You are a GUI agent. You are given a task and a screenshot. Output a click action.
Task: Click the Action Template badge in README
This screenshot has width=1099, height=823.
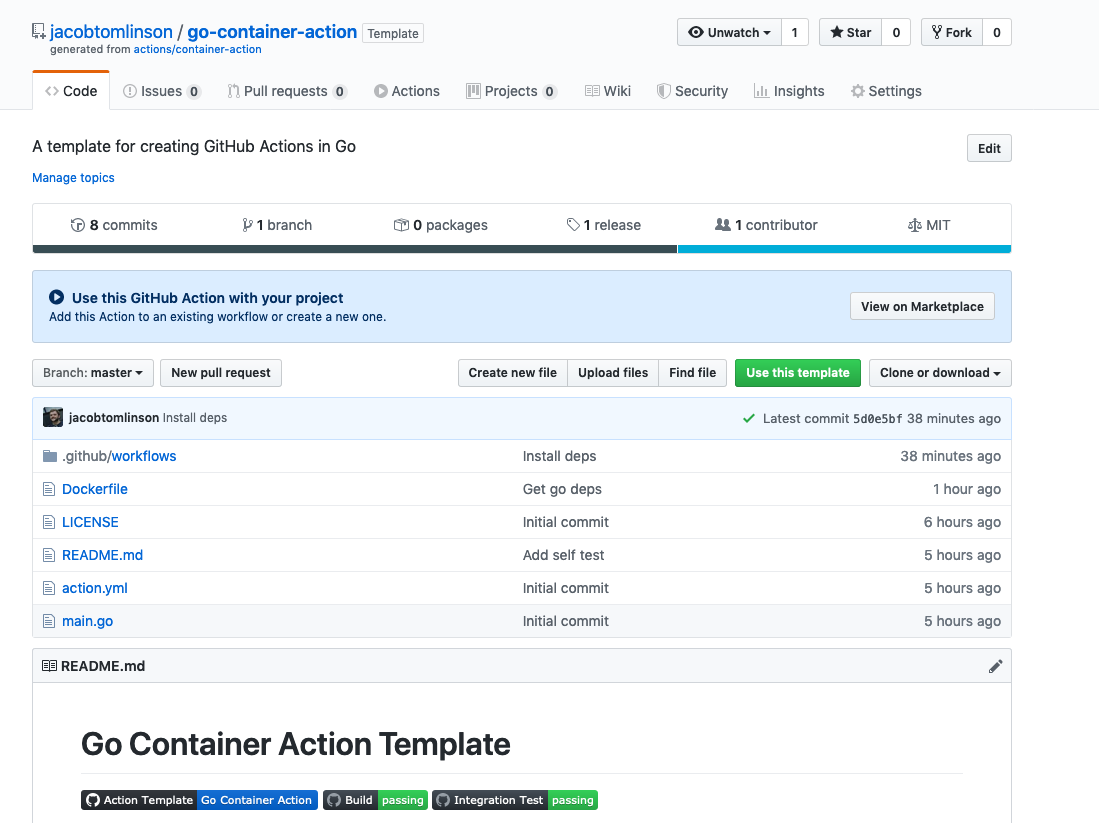pyautogui.click(x=199, y=800)
